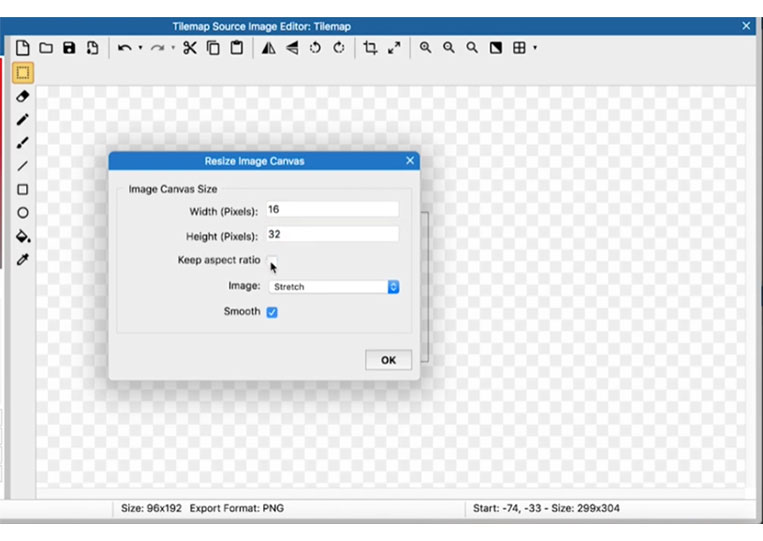
Task: Undo the last edit
Action: point(125,48)
